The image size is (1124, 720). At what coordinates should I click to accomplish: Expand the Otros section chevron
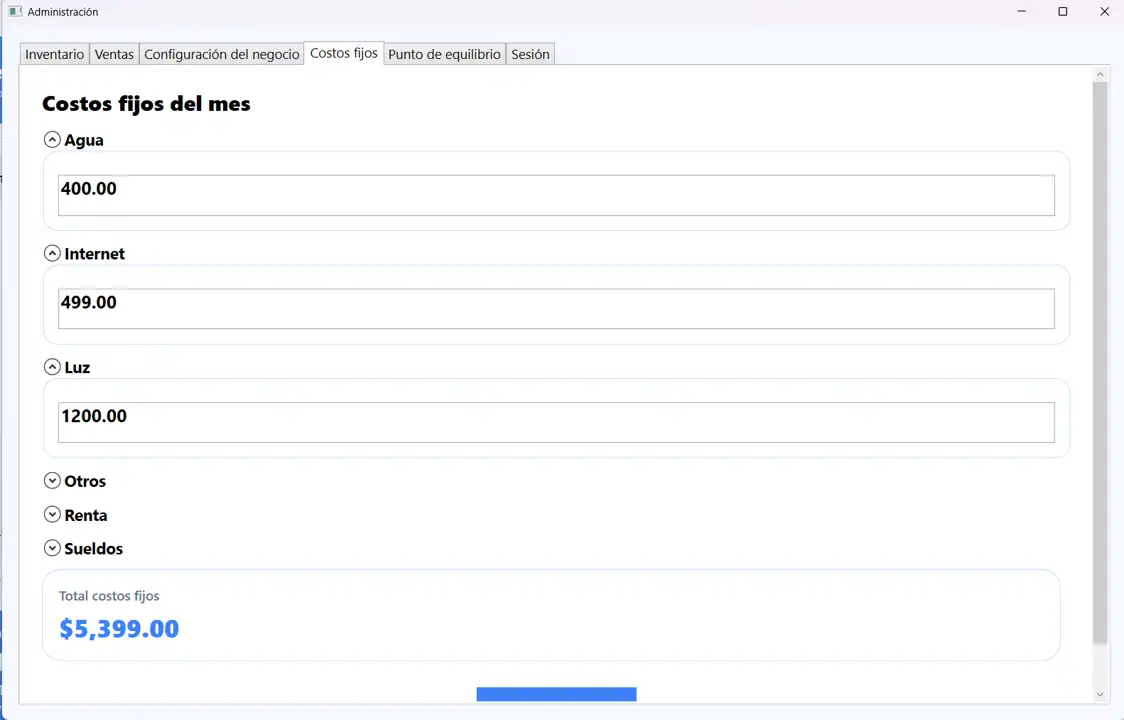click(52, 480)
